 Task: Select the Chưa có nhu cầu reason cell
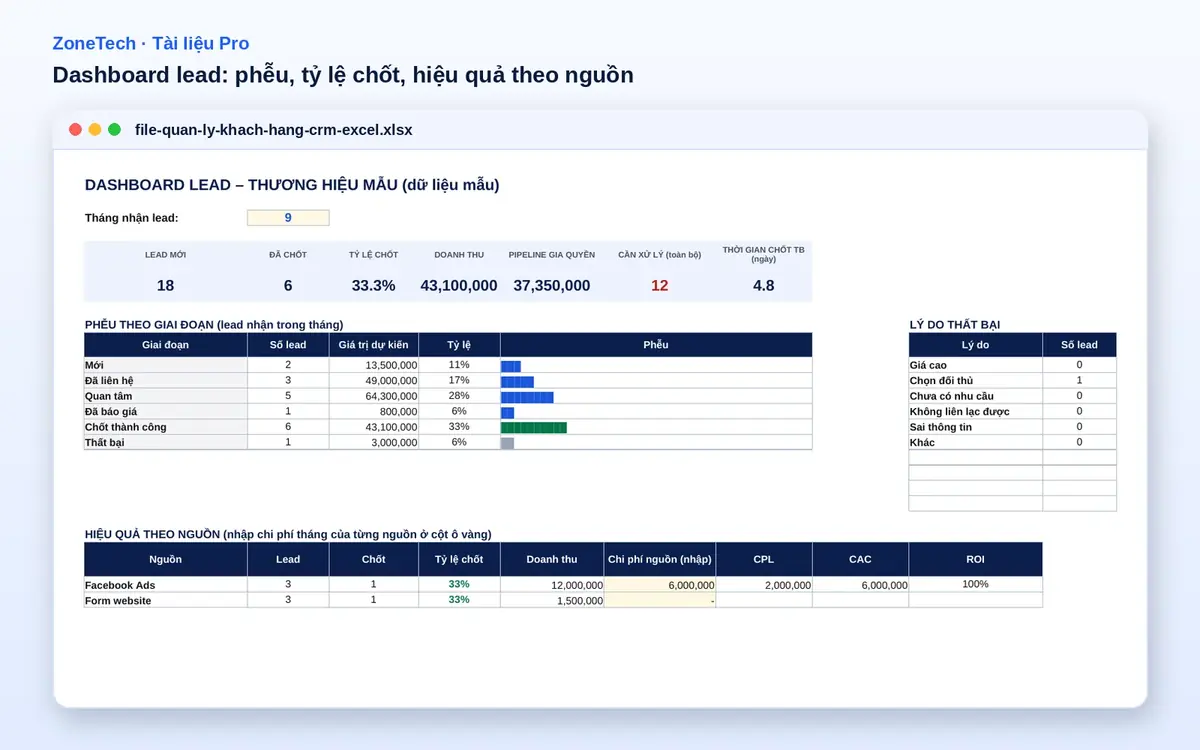975,396
